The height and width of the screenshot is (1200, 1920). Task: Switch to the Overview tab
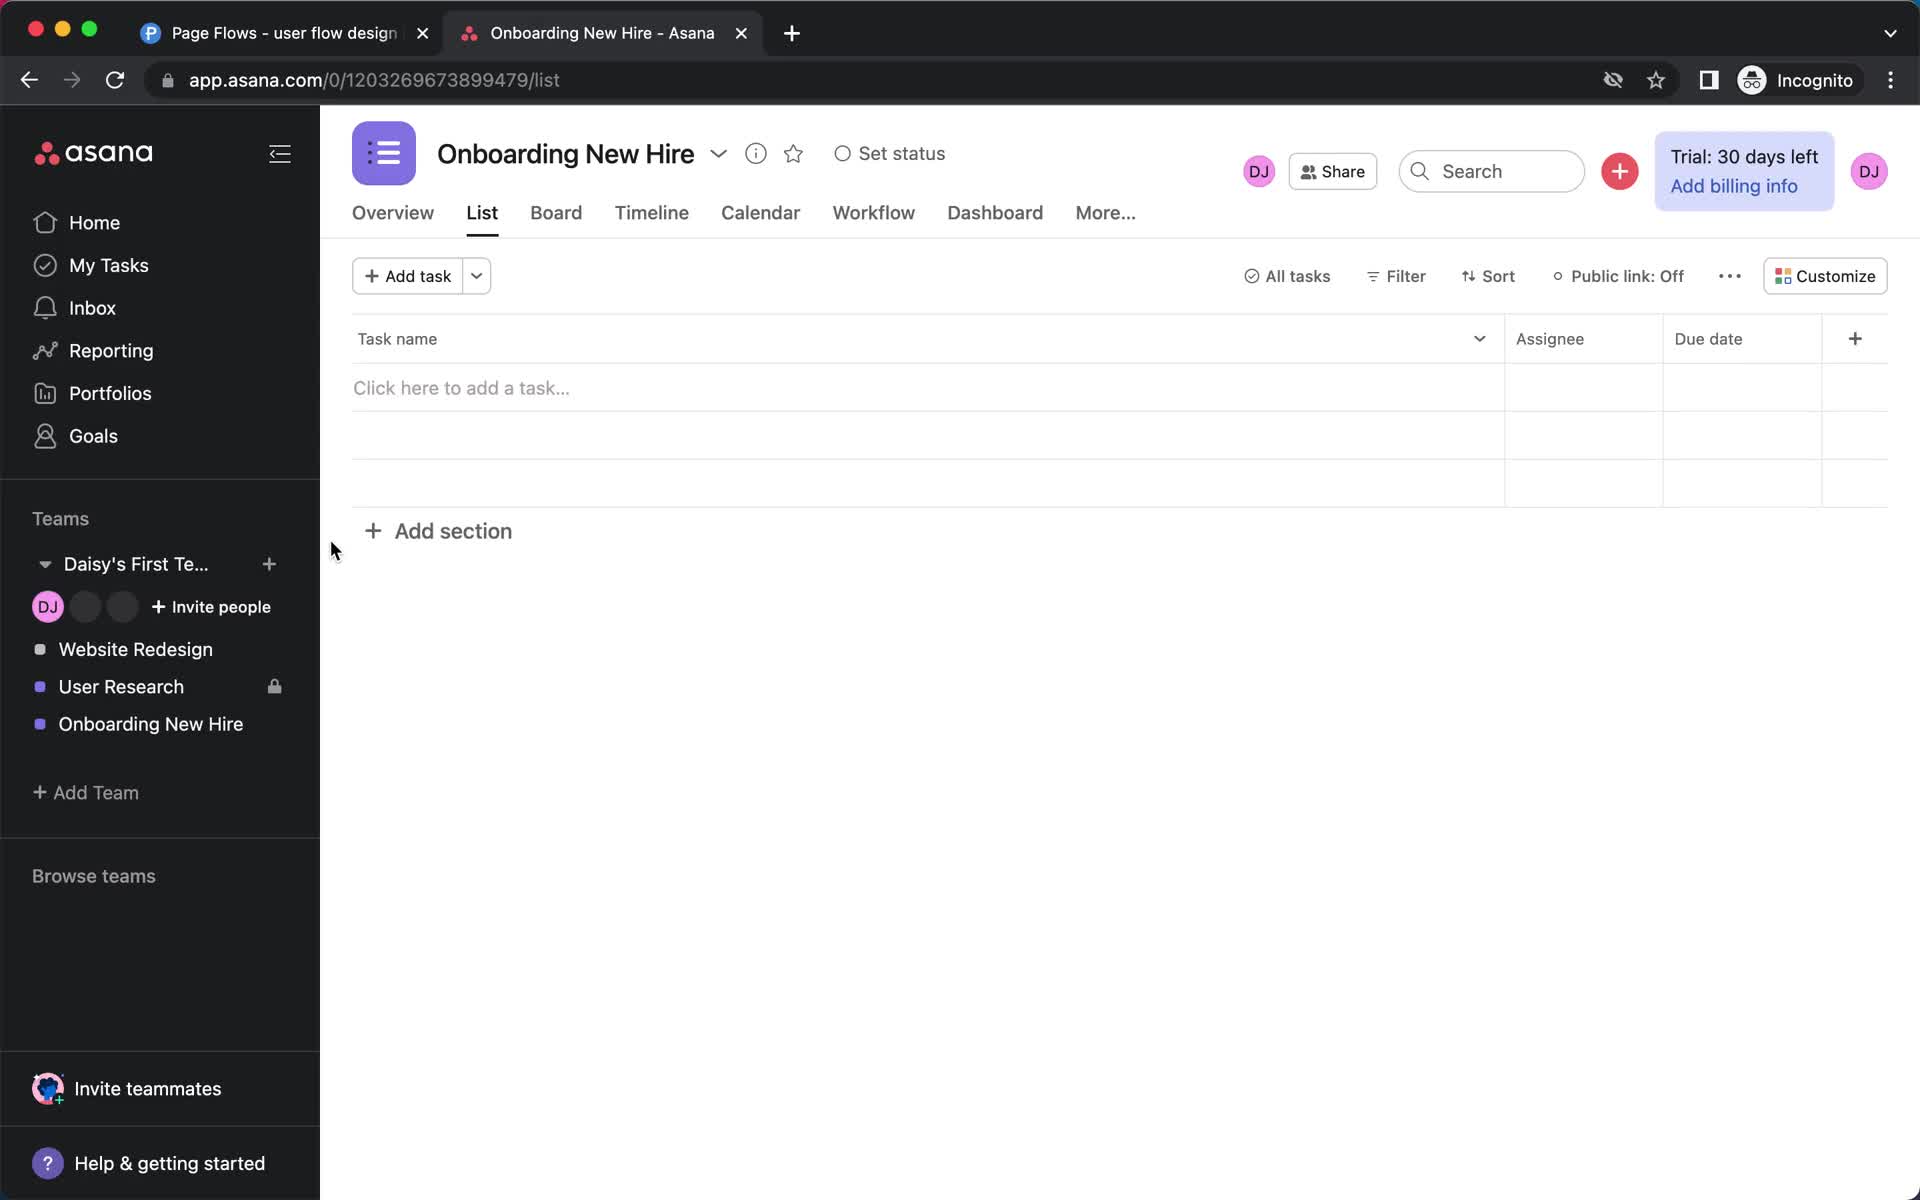tap(391, 213)
